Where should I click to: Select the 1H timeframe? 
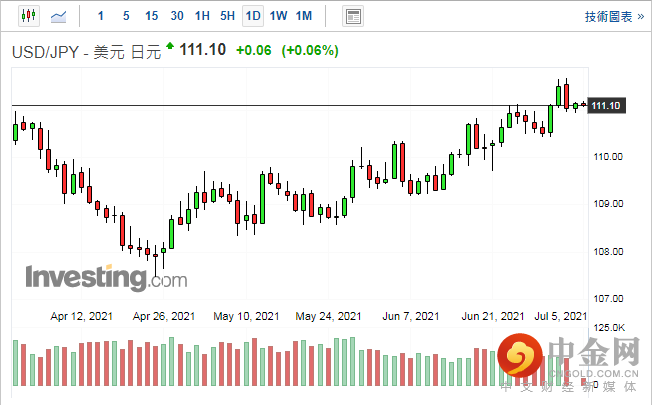[202, 16]
